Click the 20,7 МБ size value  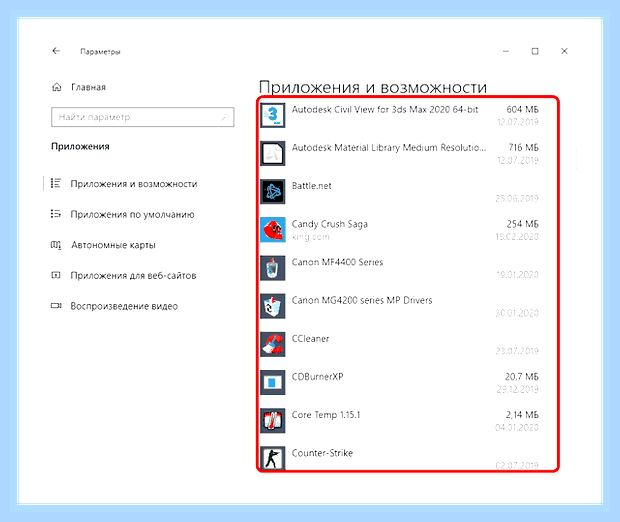pos(522,377)
